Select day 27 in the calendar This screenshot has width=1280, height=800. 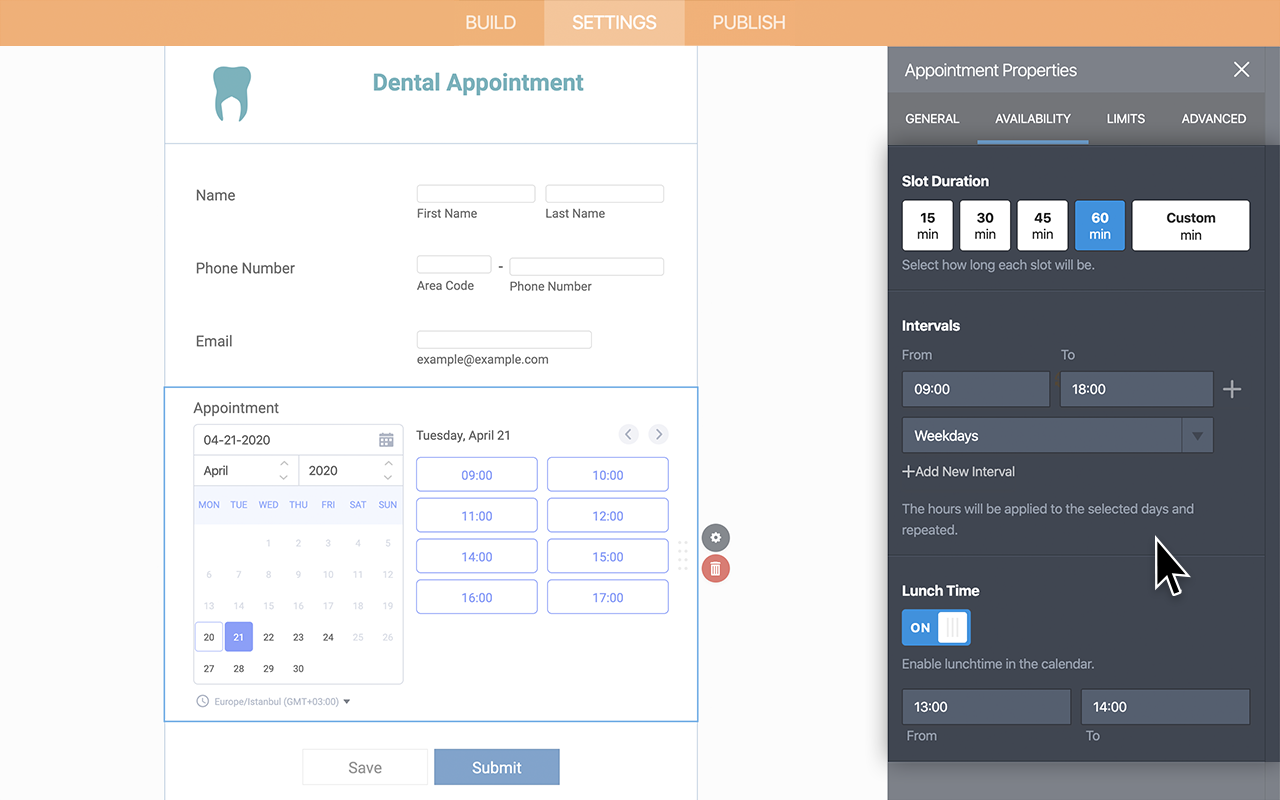tap(209, 668)
